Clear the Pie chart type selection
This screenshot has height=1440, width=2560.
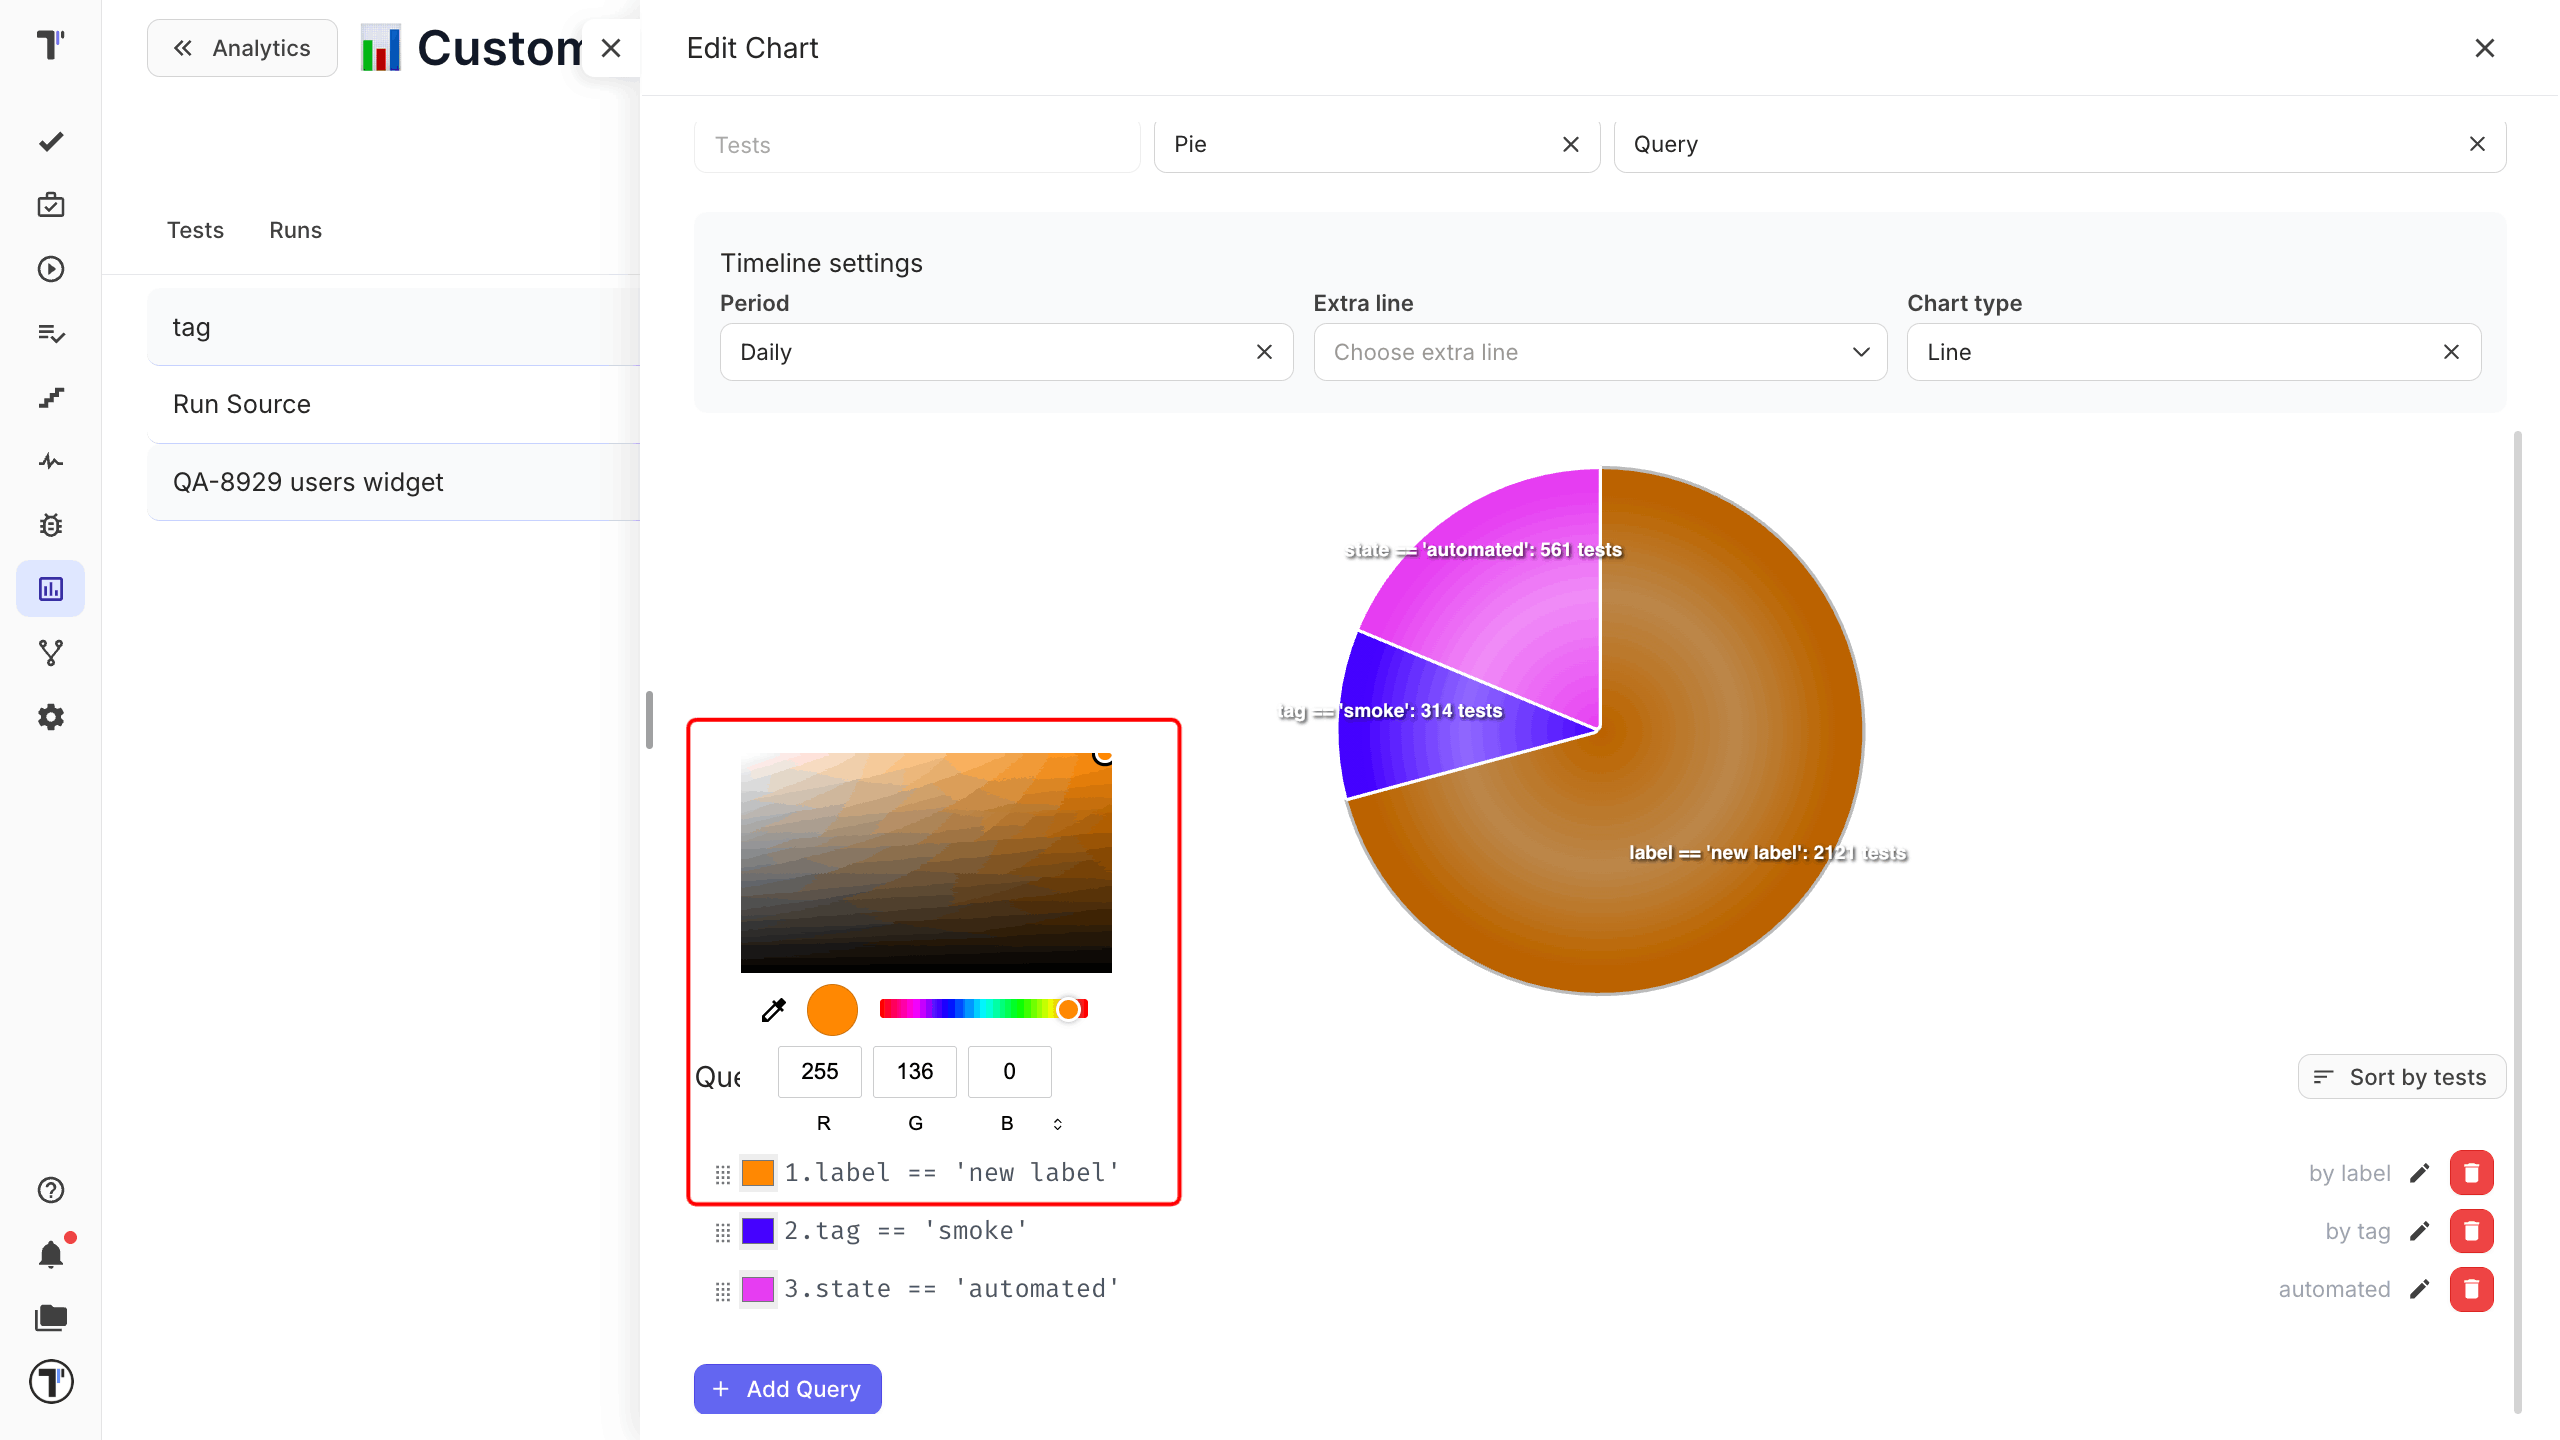(x=1570, y=144)
